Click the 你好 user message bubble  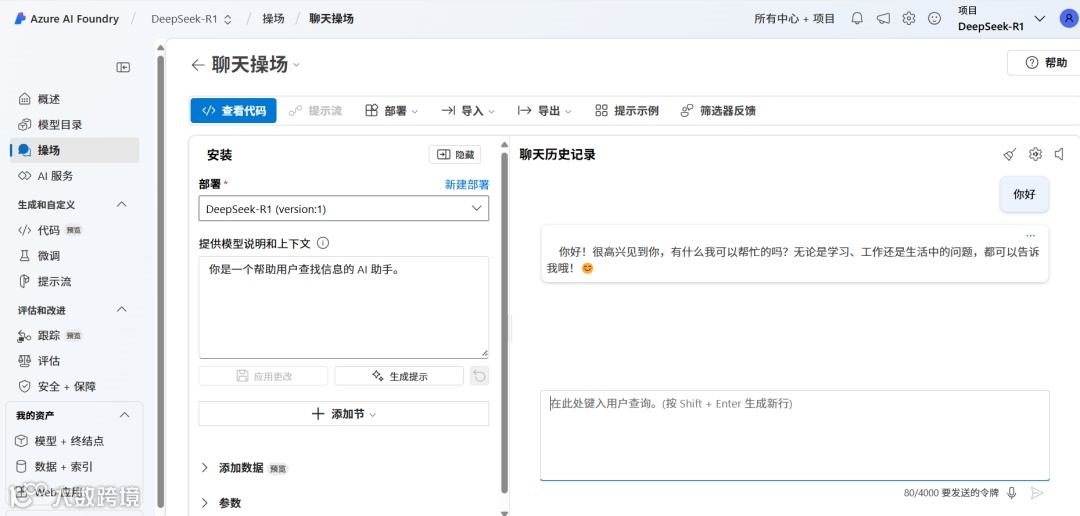pyautogui.click(x=1024, y=194)
